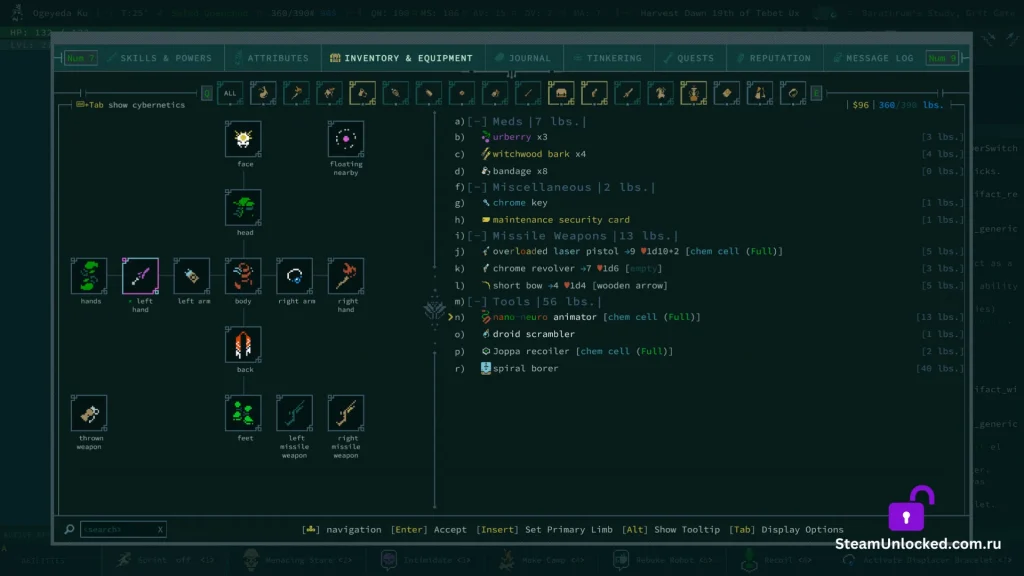Collapse the Missile Weapons category

click(x=477, y=236)
